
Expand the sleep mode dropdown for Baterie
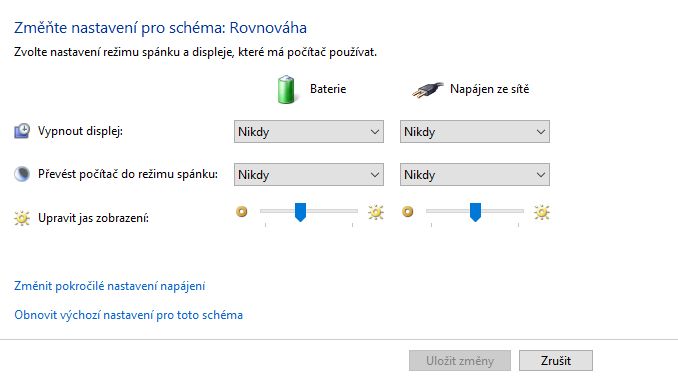click(309, 174)
